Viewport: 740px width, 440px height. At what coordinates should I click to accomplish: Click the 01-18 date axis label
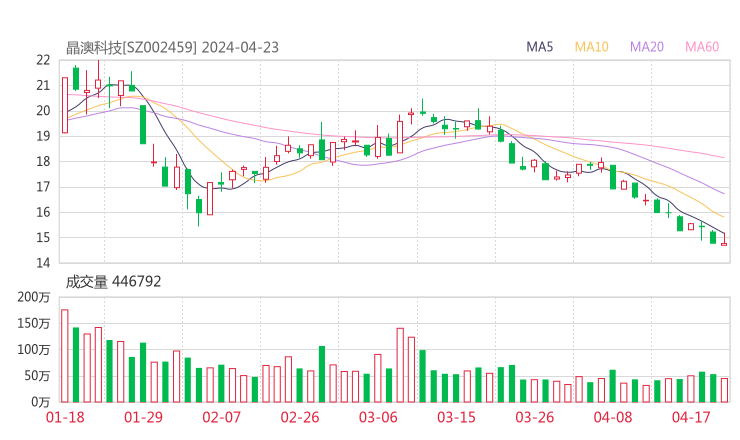[x=65, y=417]
